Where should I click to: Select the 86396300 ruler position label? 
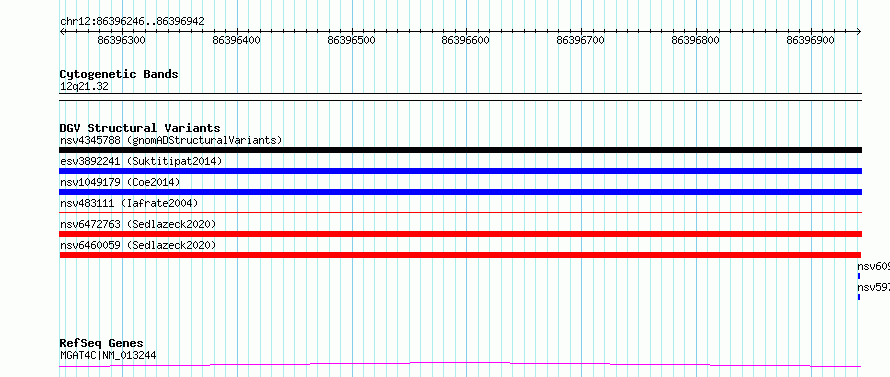[121, 40]
